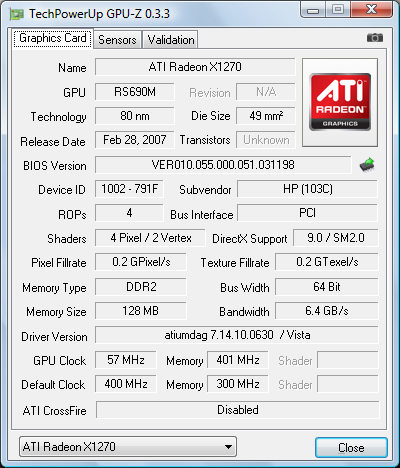The image size is (400, 468).
Task: Click the GPU value RS690M
Action: click(x=135, y=92)
